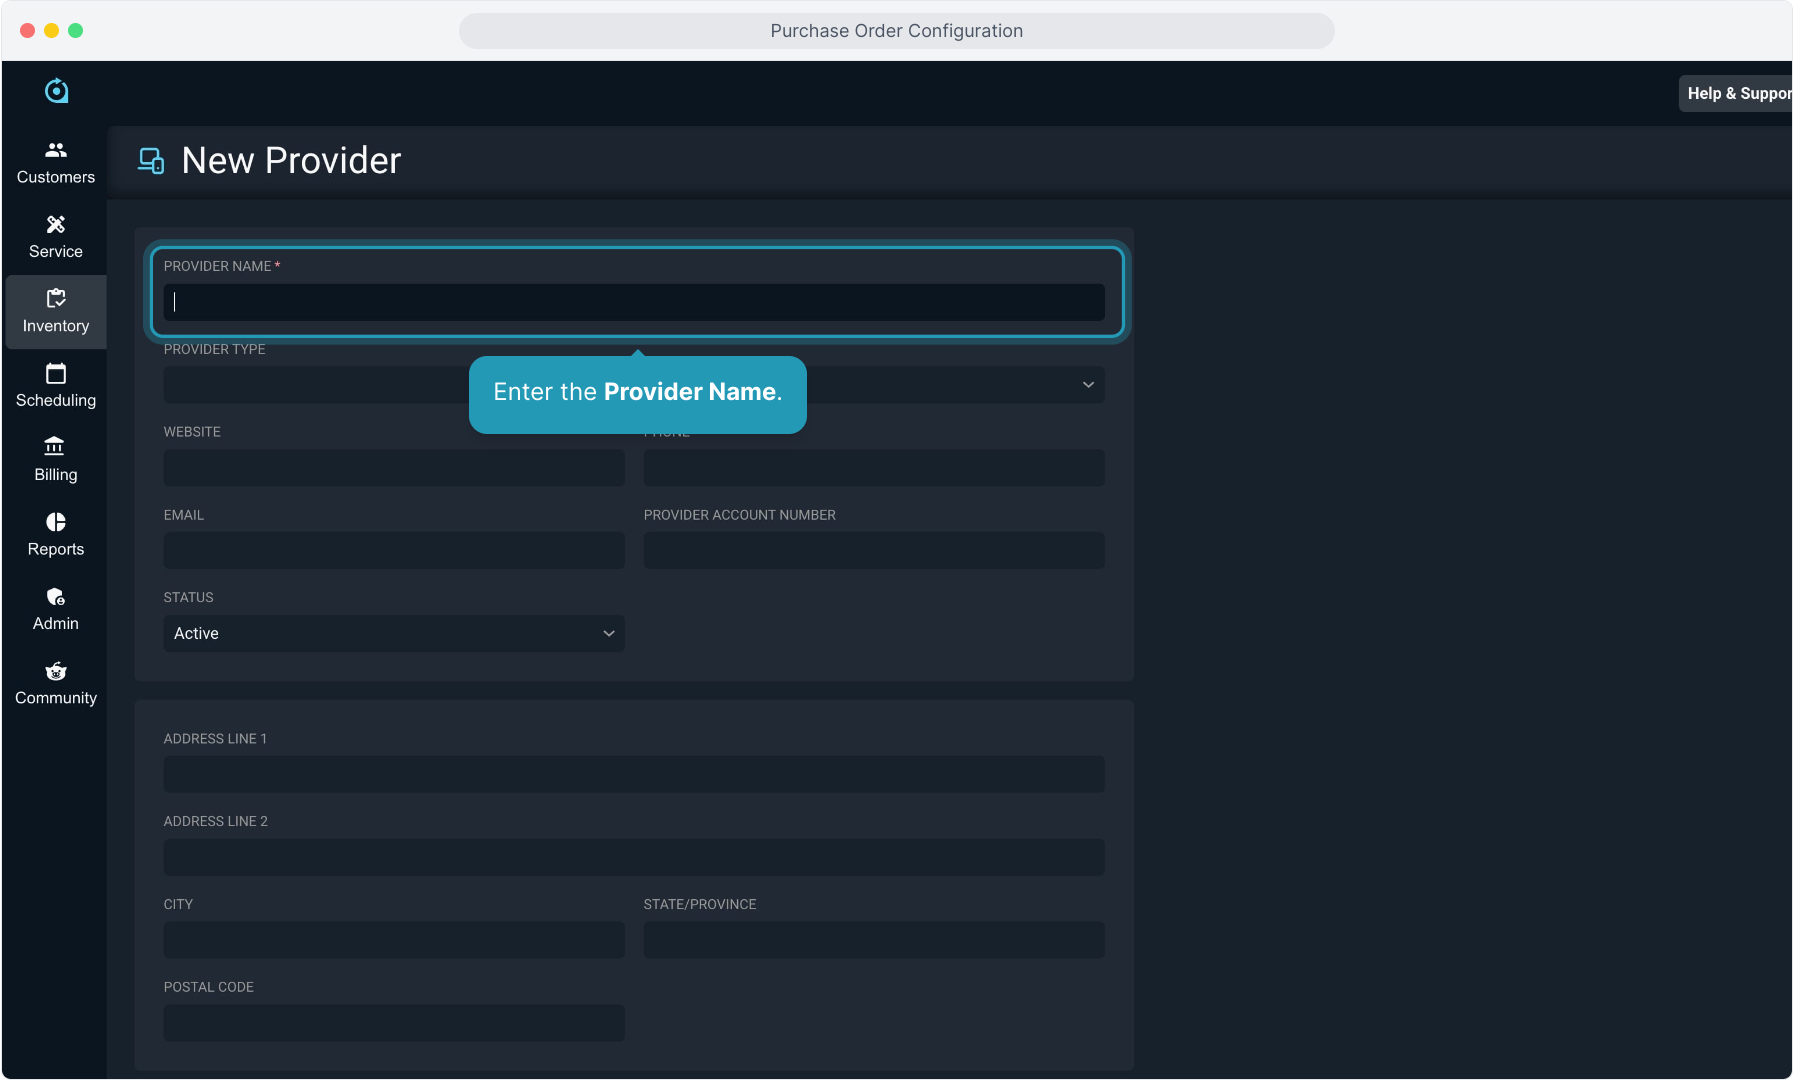
Task: Click the app logo icon in sidebar
Action: (56, 91)
